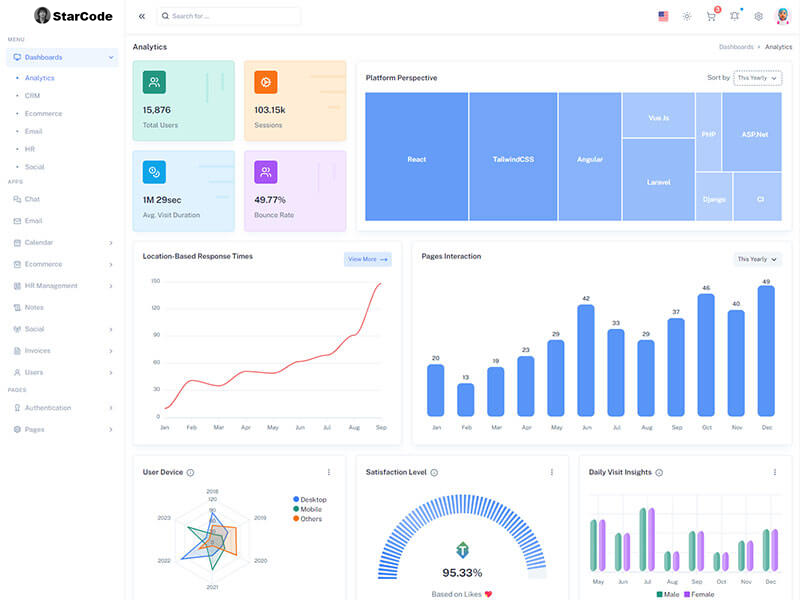Click the React block in treemap

416,158
